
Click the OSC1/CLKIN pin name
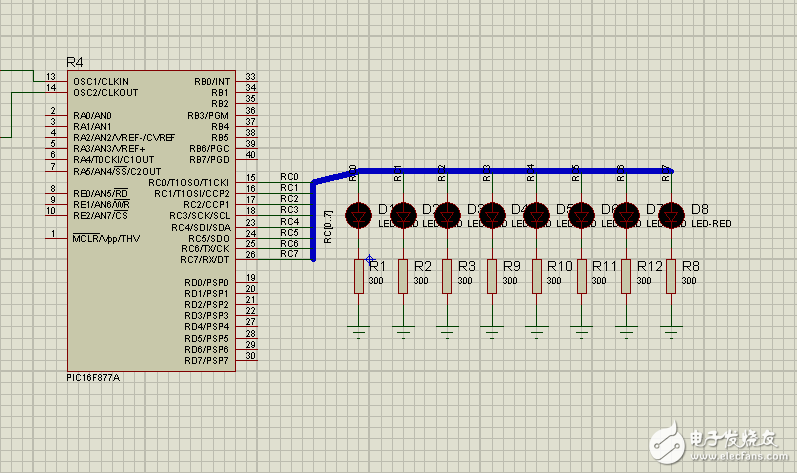point(101,81)
